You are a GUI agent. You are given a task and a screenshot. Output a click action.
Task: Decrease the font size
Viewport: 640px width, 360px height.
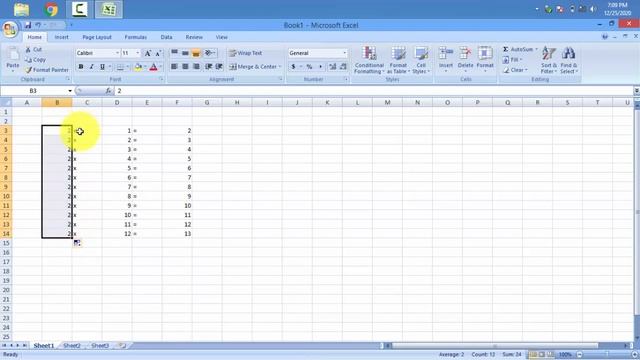click(x=158, y=53)
